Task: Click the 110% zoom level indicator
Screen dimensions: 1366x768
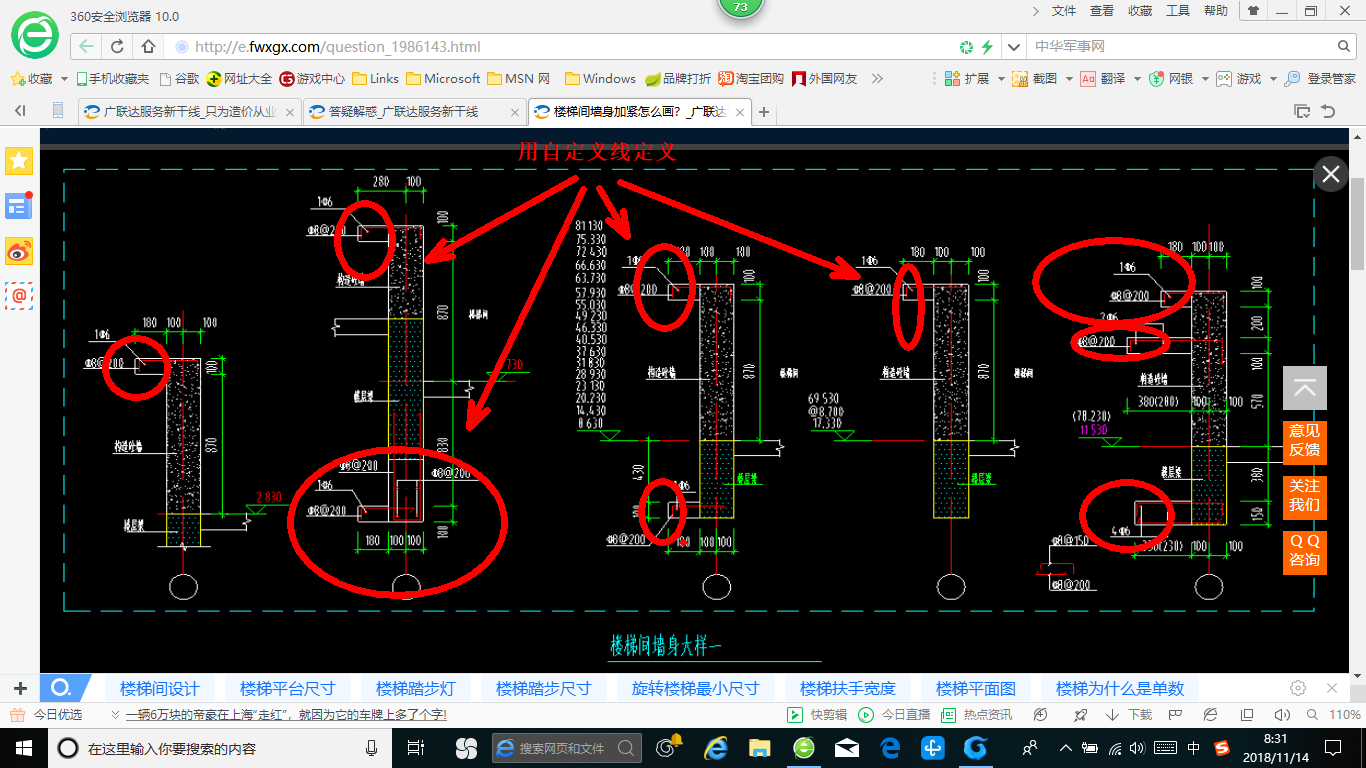Action: (x=1344, y=715)
